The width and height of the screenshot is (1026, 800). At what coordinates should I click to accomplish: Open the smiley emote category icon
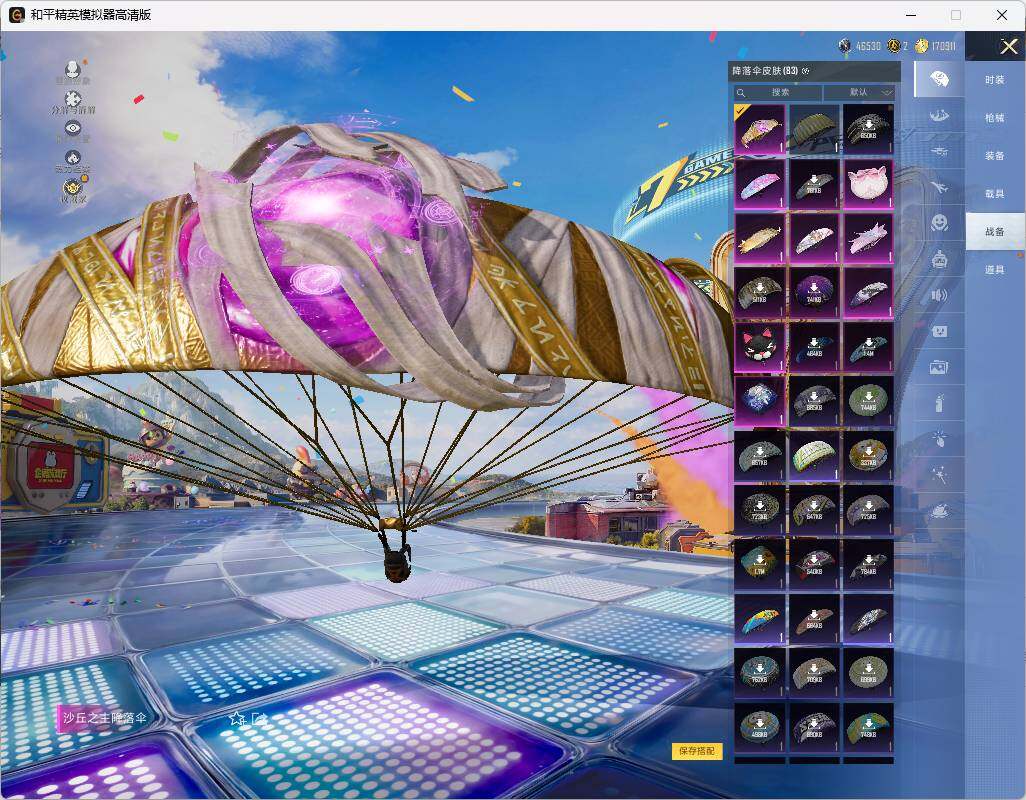pos(939,223)
